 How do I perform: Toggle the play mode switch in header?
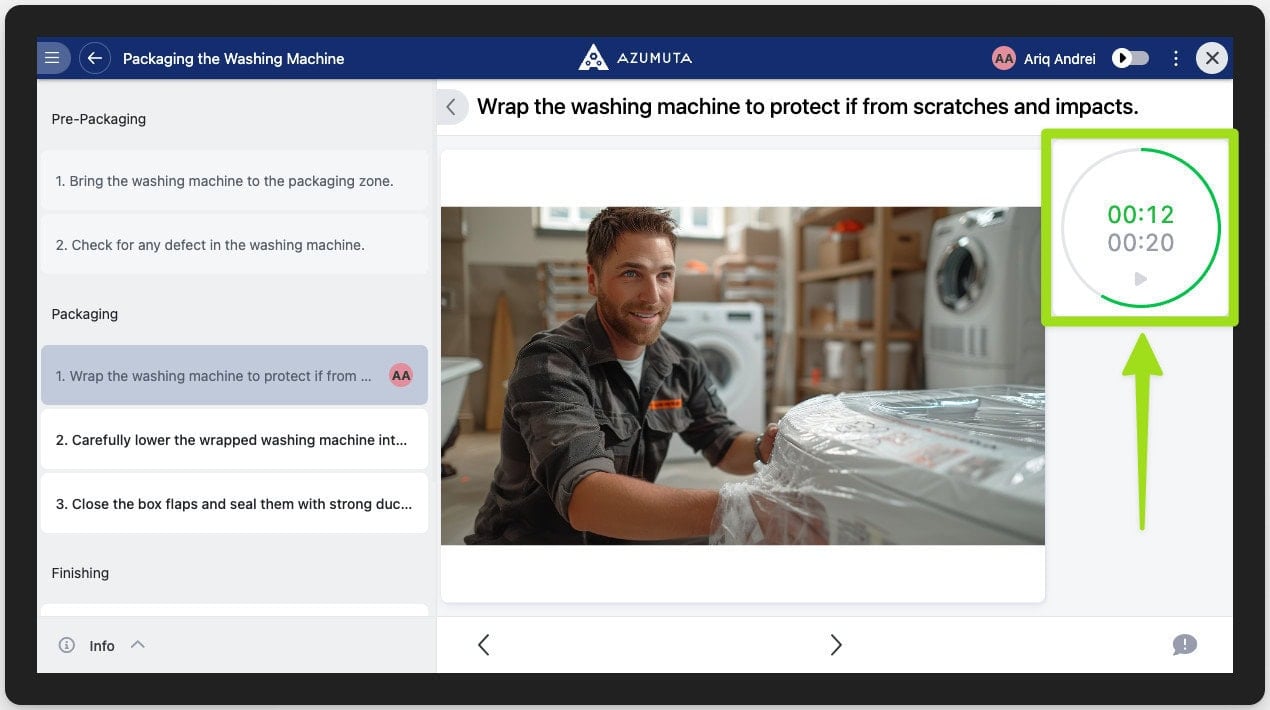click(1131, 59)
